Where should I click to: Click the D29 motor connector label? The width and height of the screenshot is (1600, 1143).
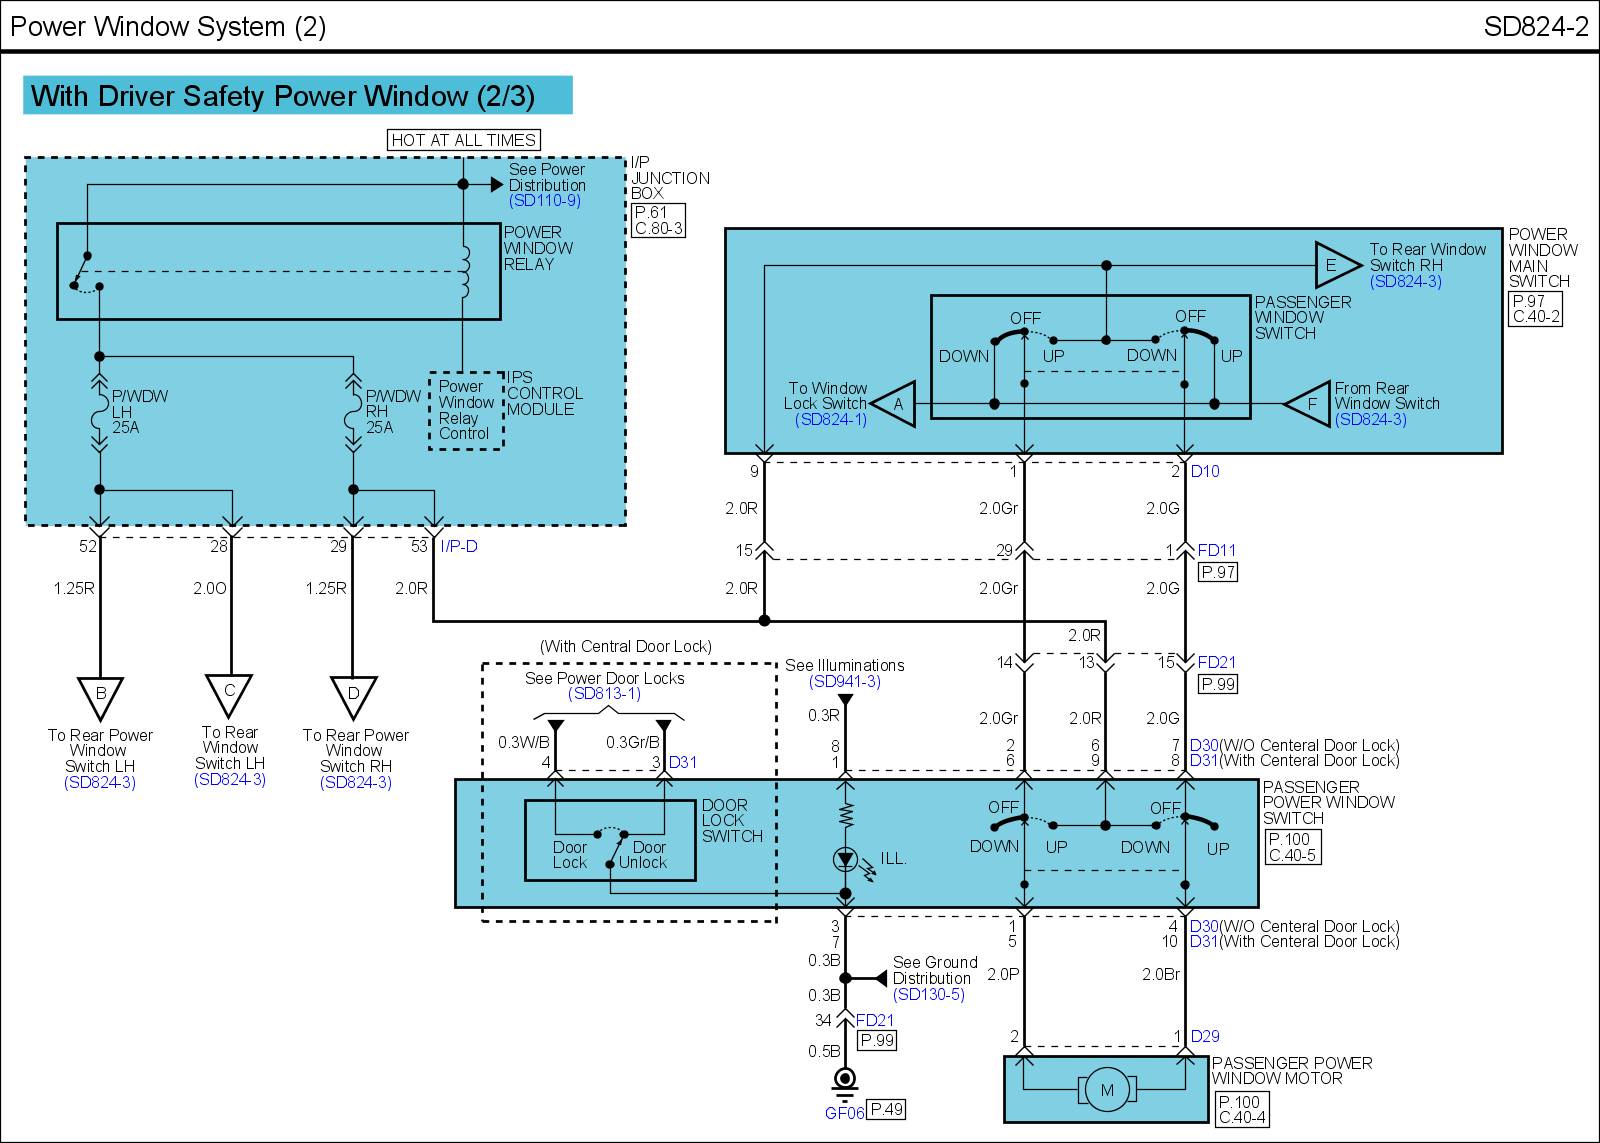pyautogui.click(x=1205, y=1037)
